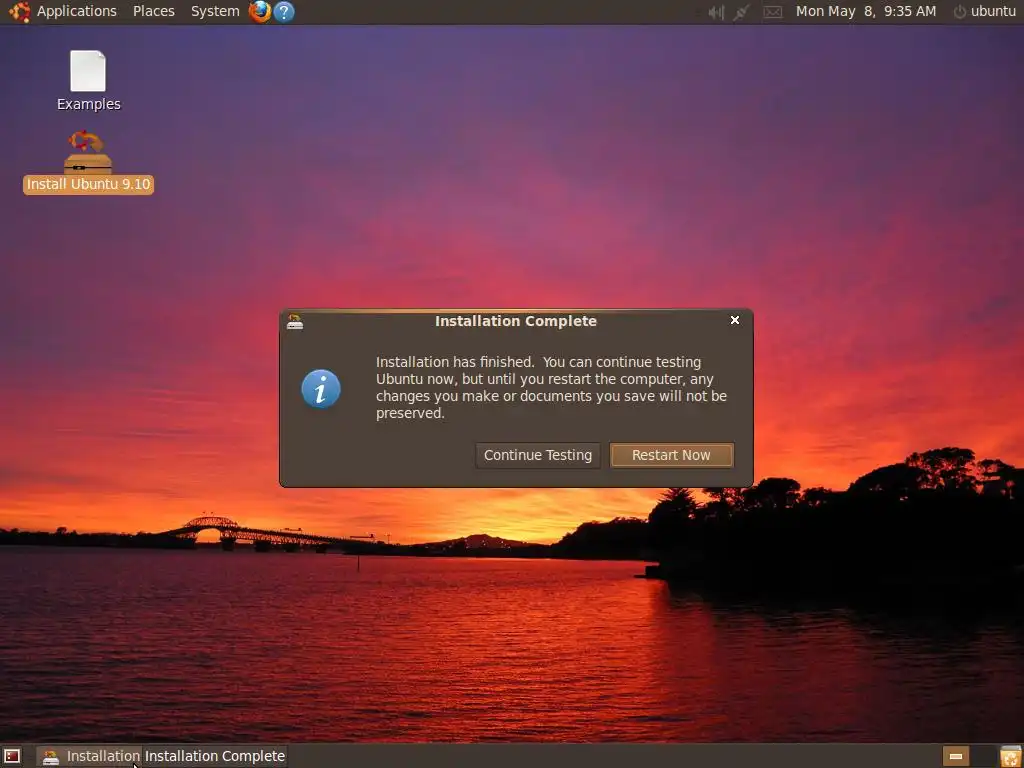This screenshot has width=1024, height=768.
Task: Click the blue information icon in the dialog
Action: coord(321,389)
